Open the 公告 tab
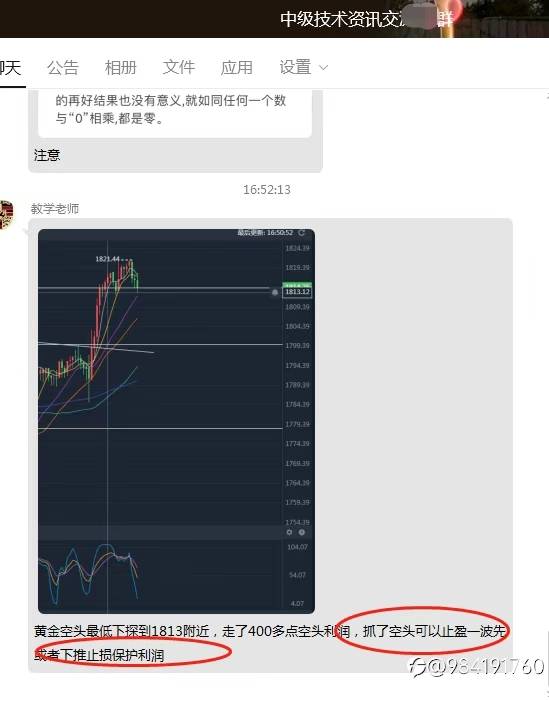 63,68
